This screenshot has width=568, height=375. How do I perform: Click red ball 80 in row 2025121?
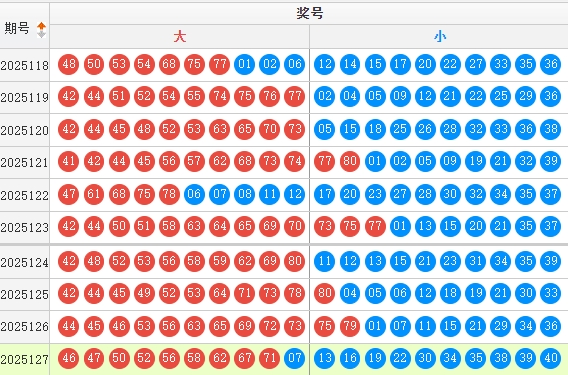[350, 161]
